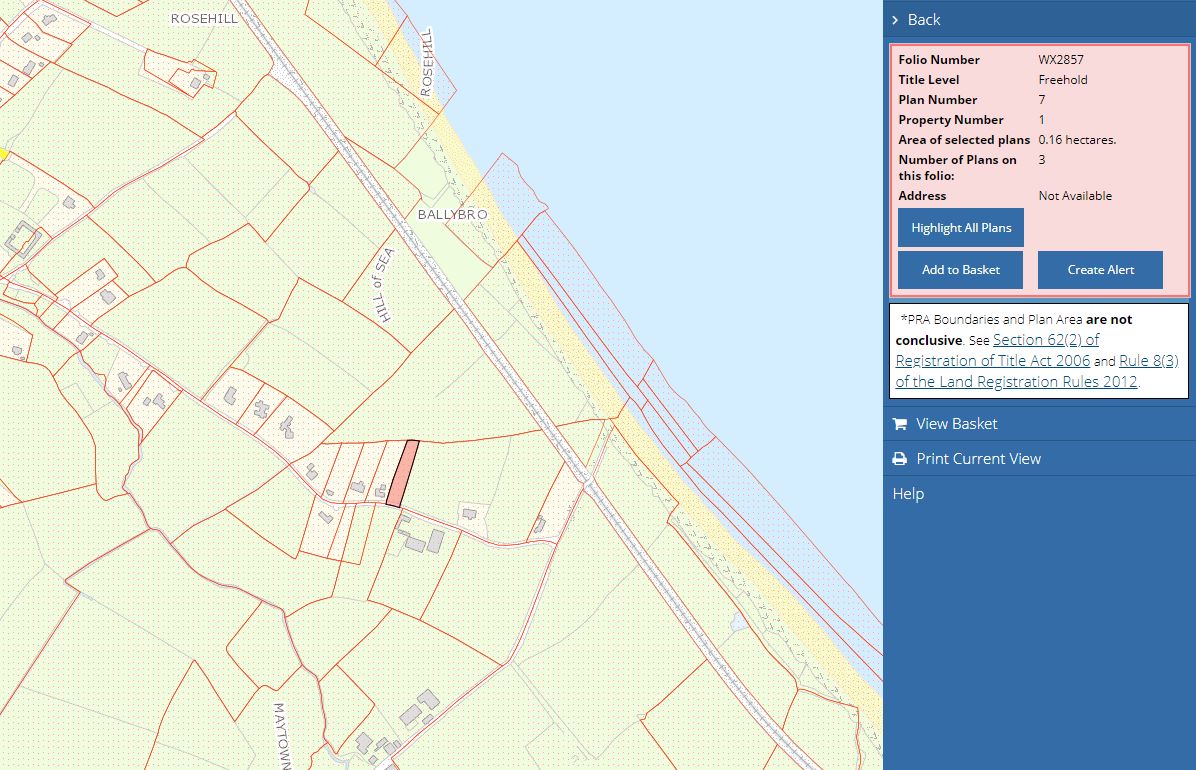Open Section 62(2) Registration of Title Act link
The image size is (1196, 770).
pyautogui.click(x=996, y=350)
